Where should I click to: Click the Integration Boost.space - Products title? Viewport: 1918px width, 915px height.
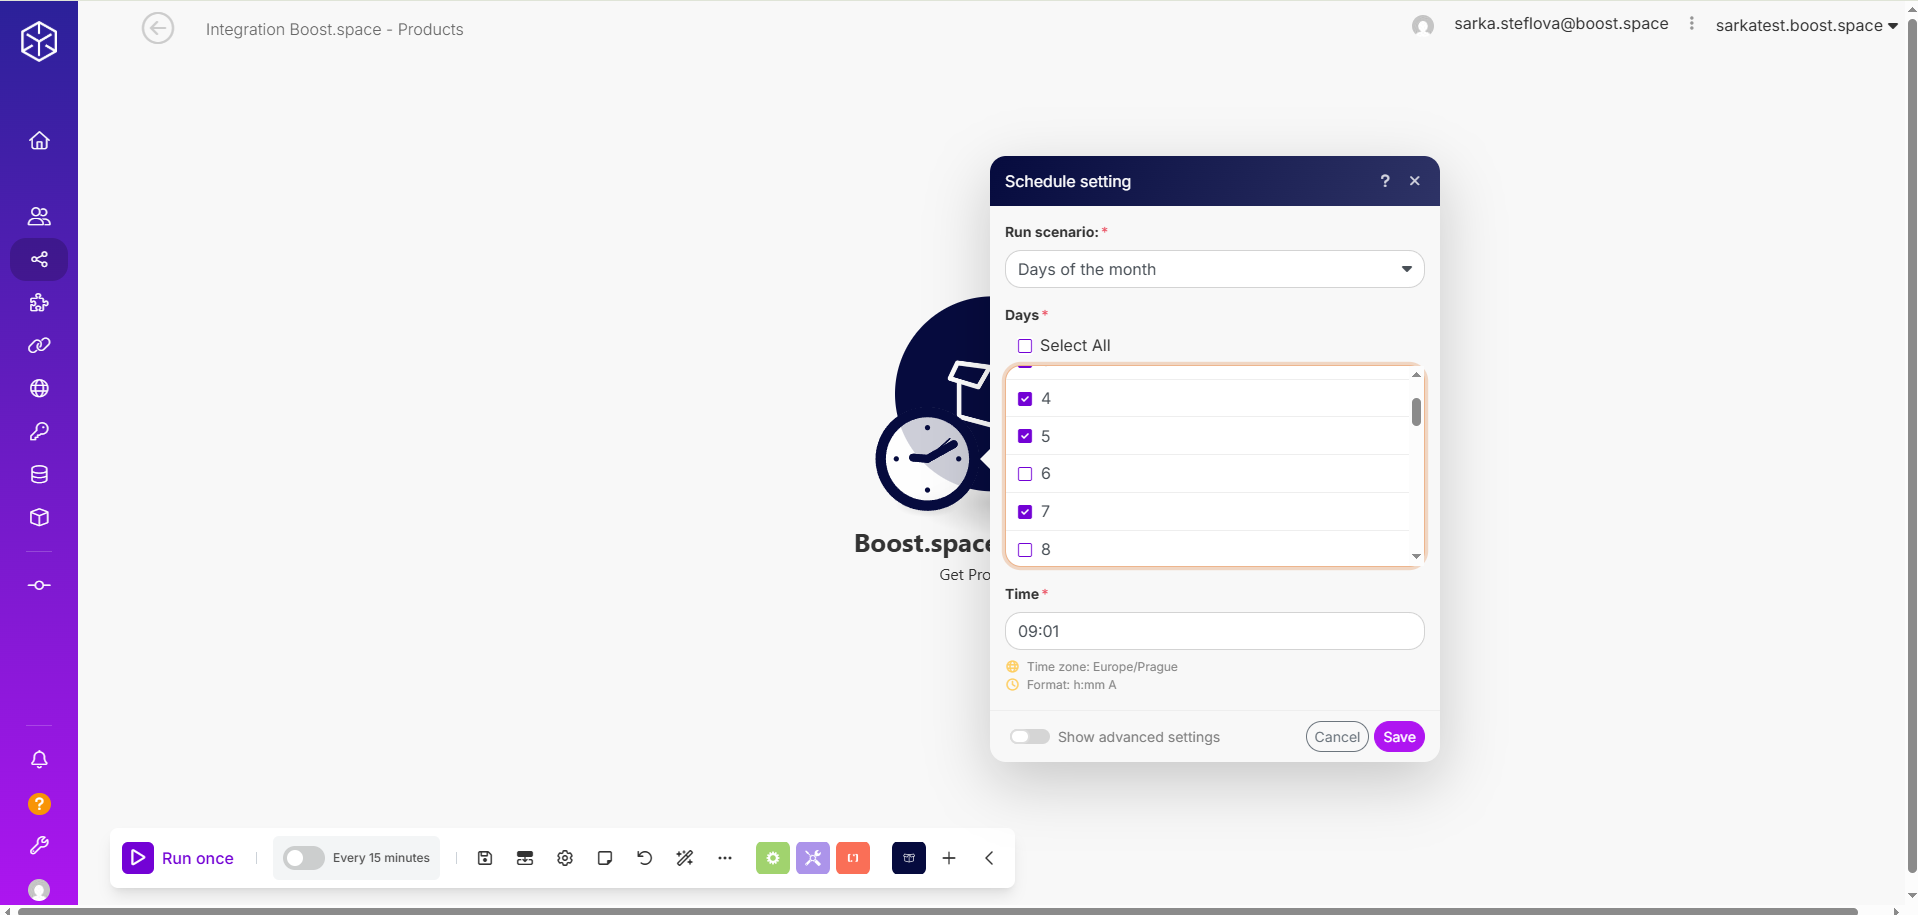[335, 30]
